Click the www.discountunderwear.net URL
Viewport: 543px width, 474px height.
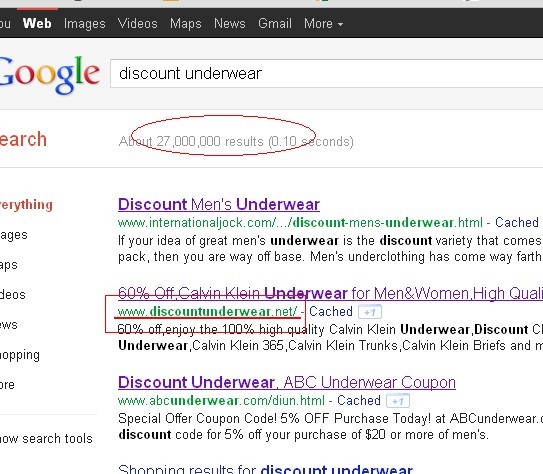[207, 311]
